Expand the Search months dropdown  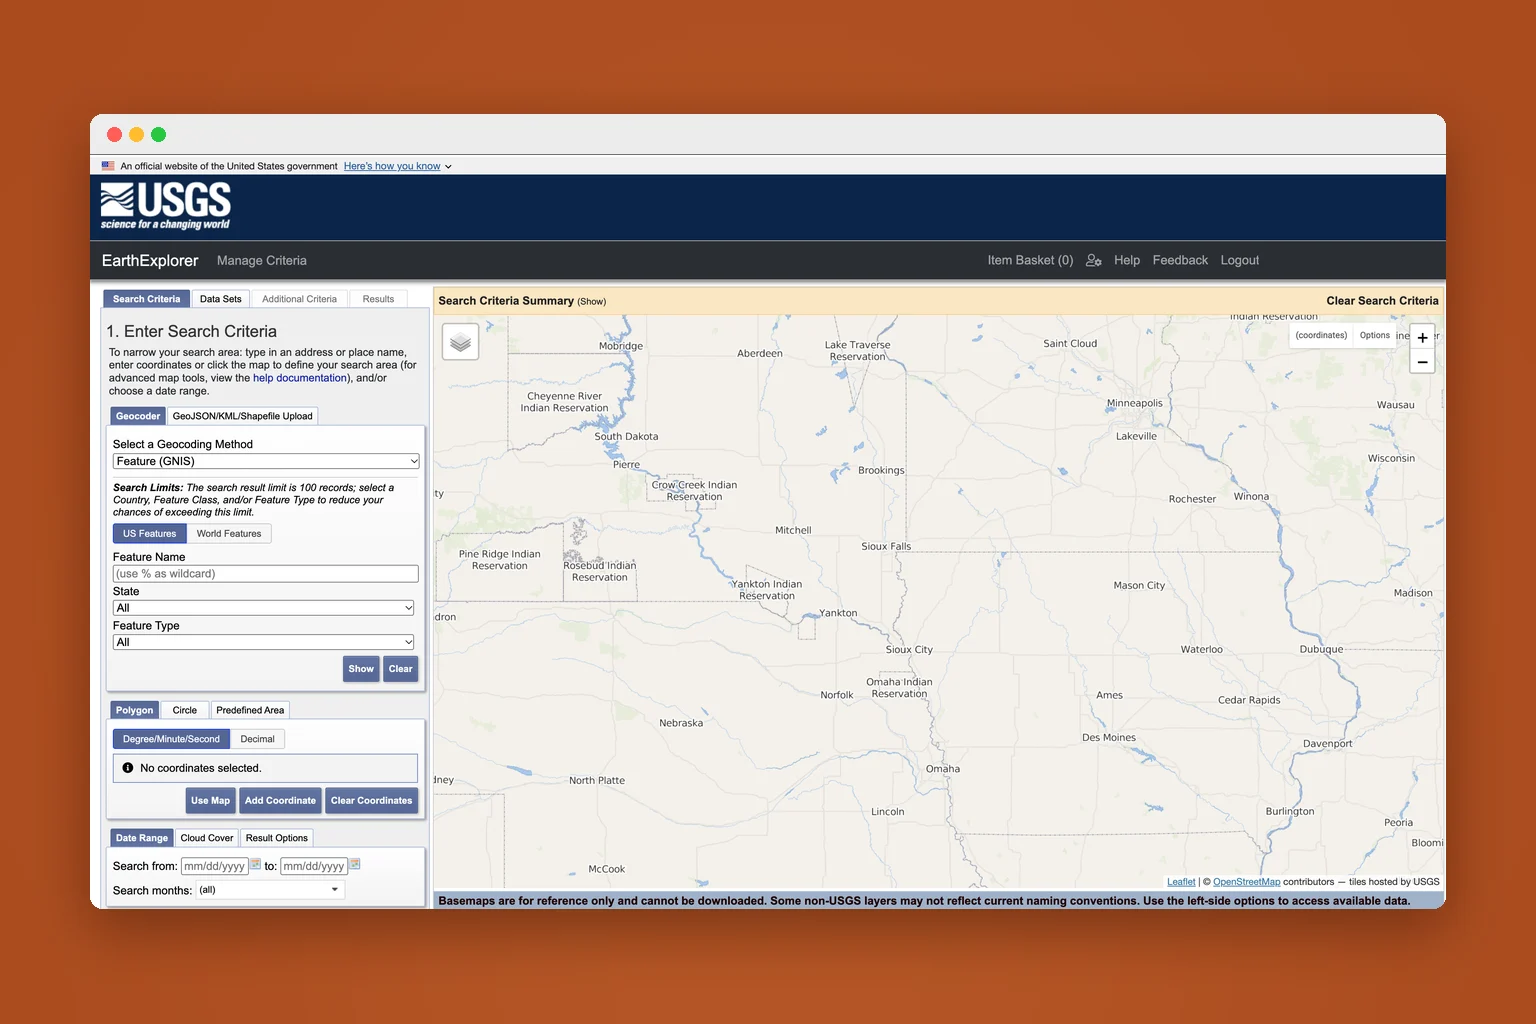pos(270,890)
